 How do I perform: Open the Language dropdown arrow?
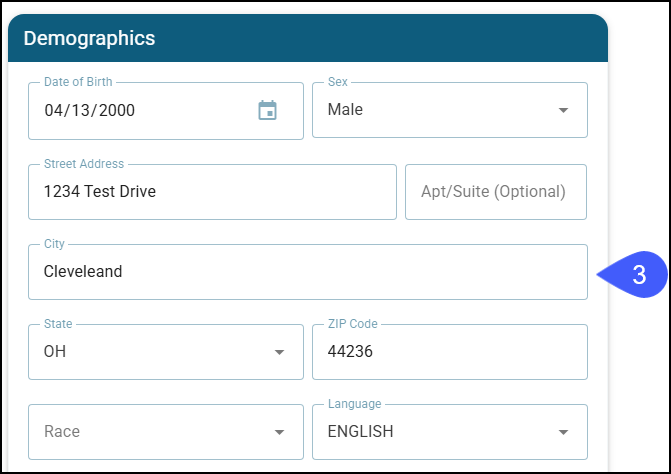pos(563,432)
